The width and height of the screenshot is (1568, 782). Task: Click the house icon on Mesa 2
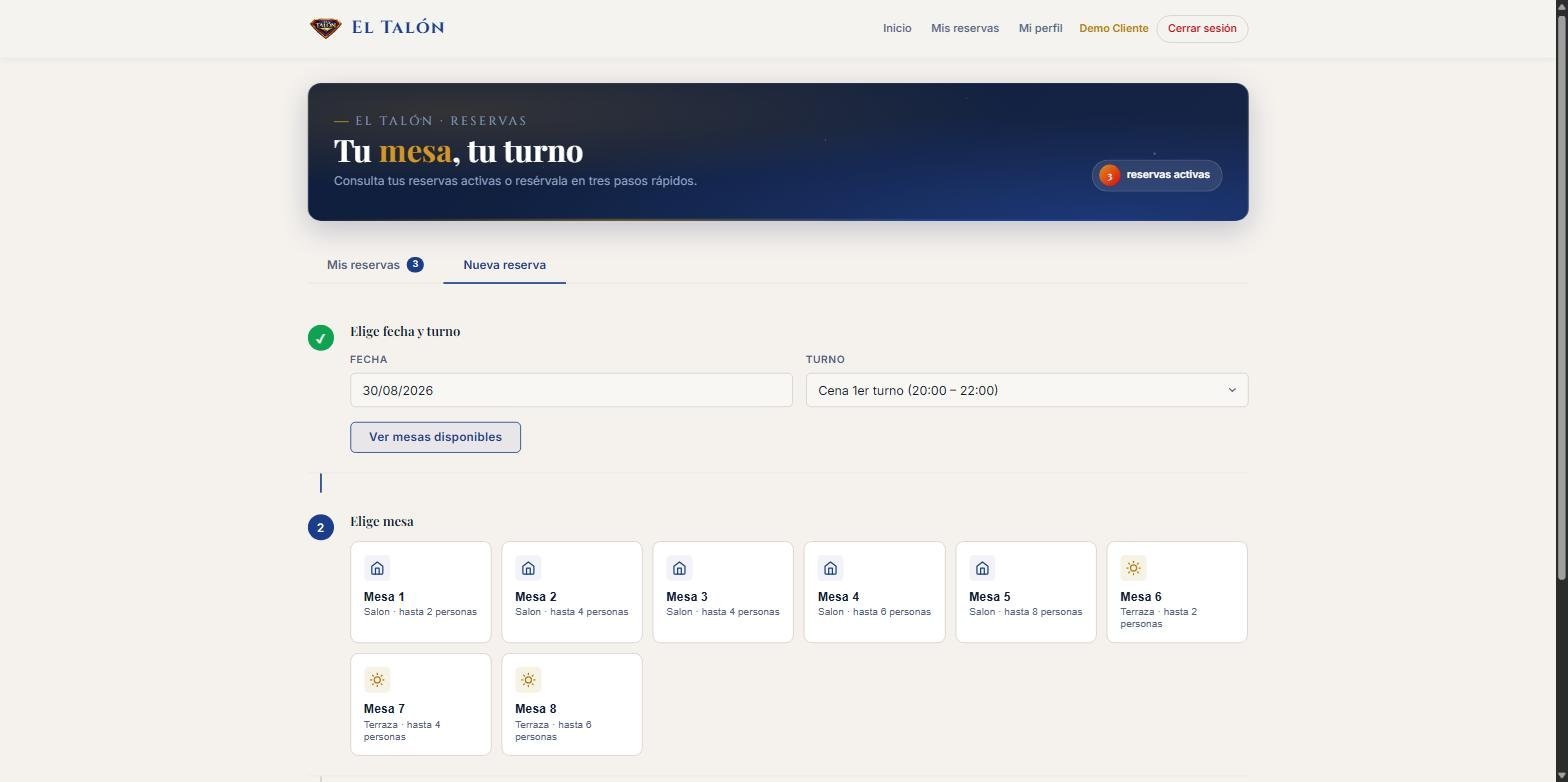click(x=528, y=568)
